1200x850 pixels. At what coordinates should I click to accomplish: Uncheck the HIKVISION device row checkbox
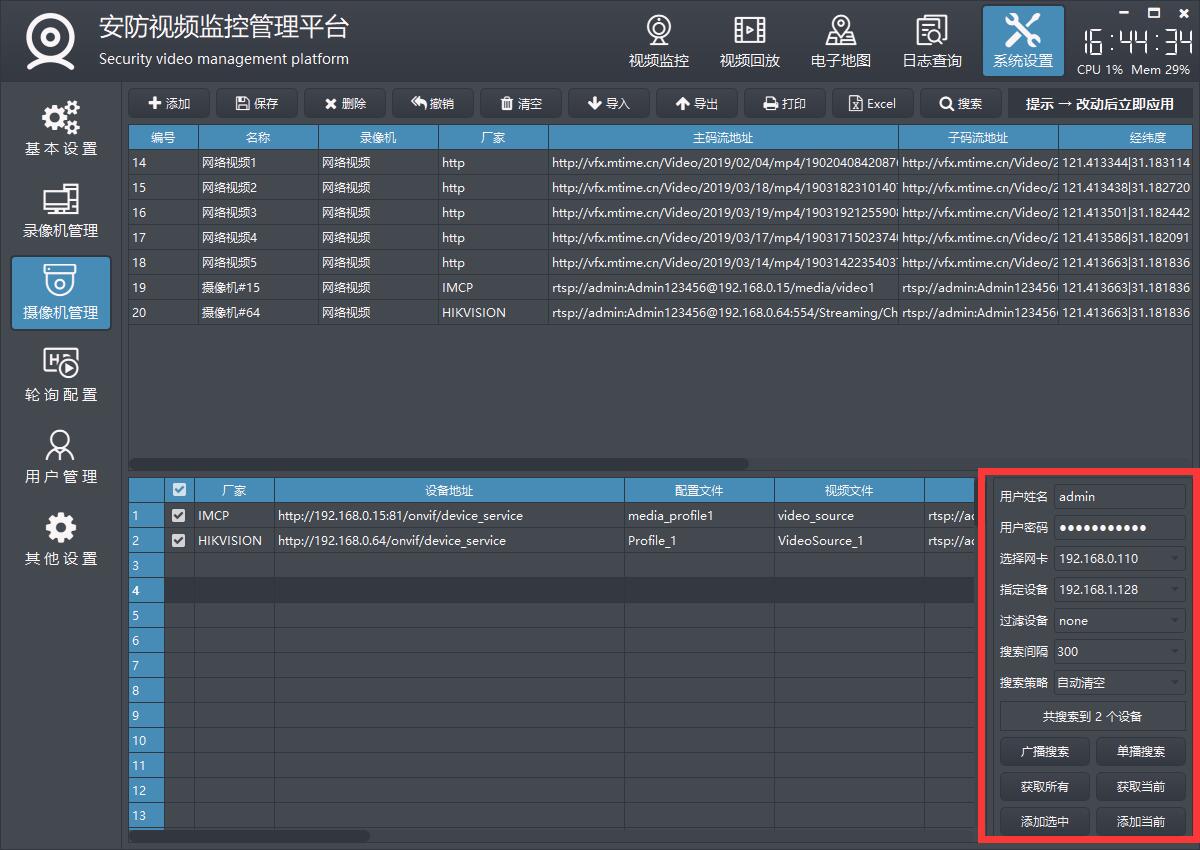[179, 541]
